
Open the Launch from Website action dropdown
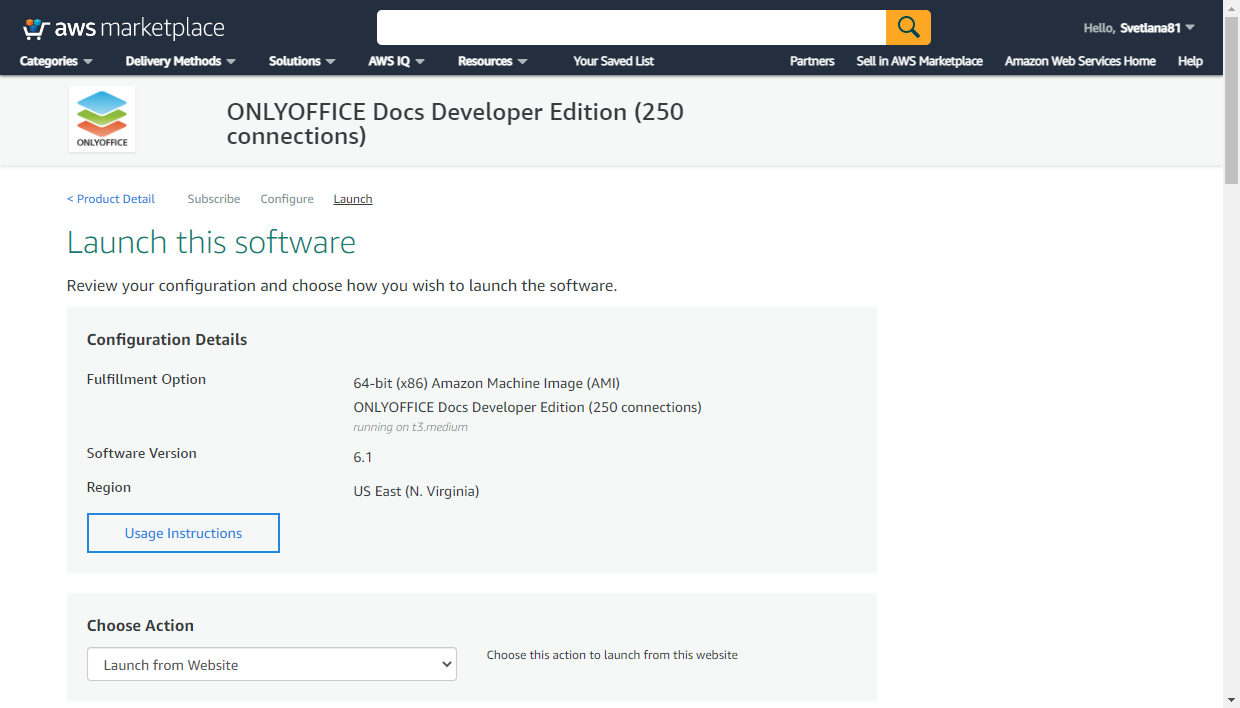(271, 665)
